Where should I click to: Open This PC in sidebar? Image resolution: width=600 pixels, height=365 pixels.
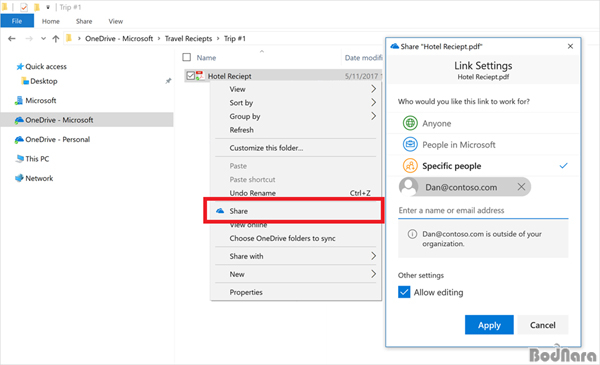pyautogui.click(x=37, y=159)
